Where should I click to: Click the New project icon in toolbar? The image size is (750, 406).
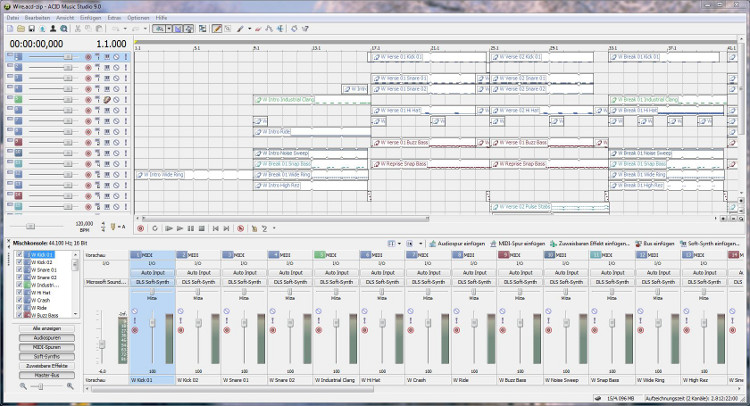10,29
